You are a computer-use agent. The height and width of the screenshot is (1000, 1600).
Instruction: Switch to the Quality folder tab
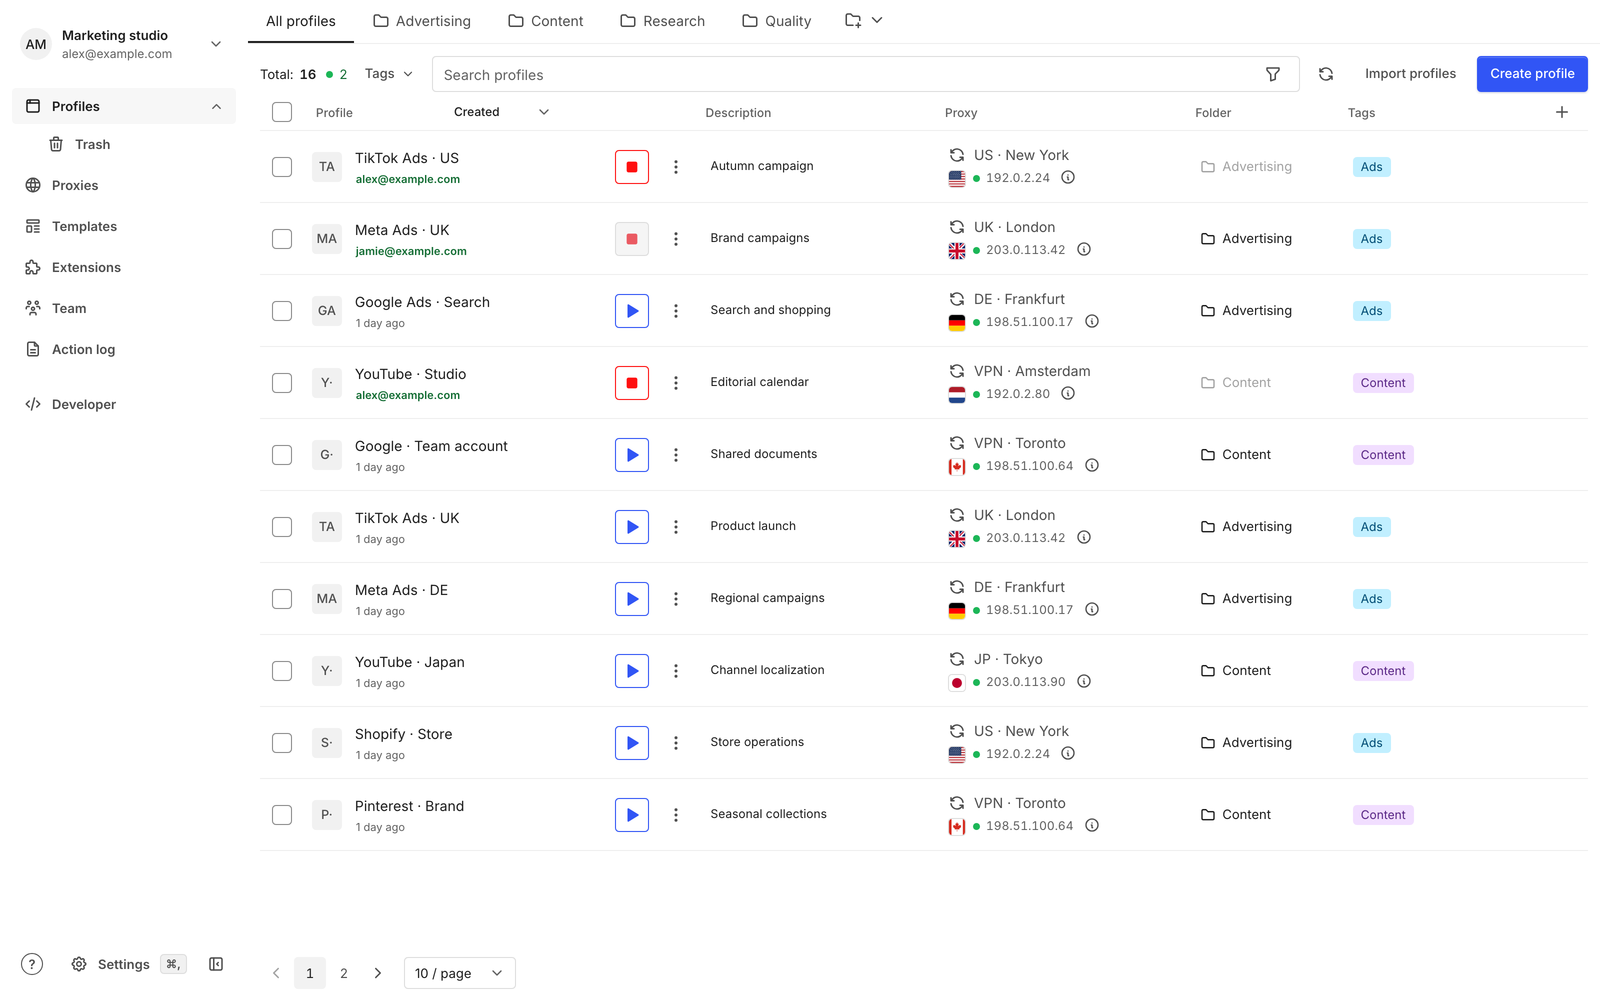(777, 21)
